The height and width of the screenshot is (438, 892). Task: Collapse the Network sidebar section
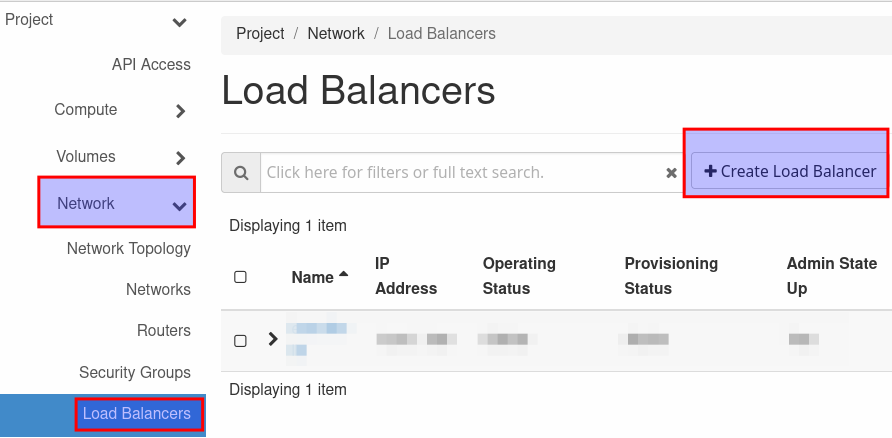point(180,206)
